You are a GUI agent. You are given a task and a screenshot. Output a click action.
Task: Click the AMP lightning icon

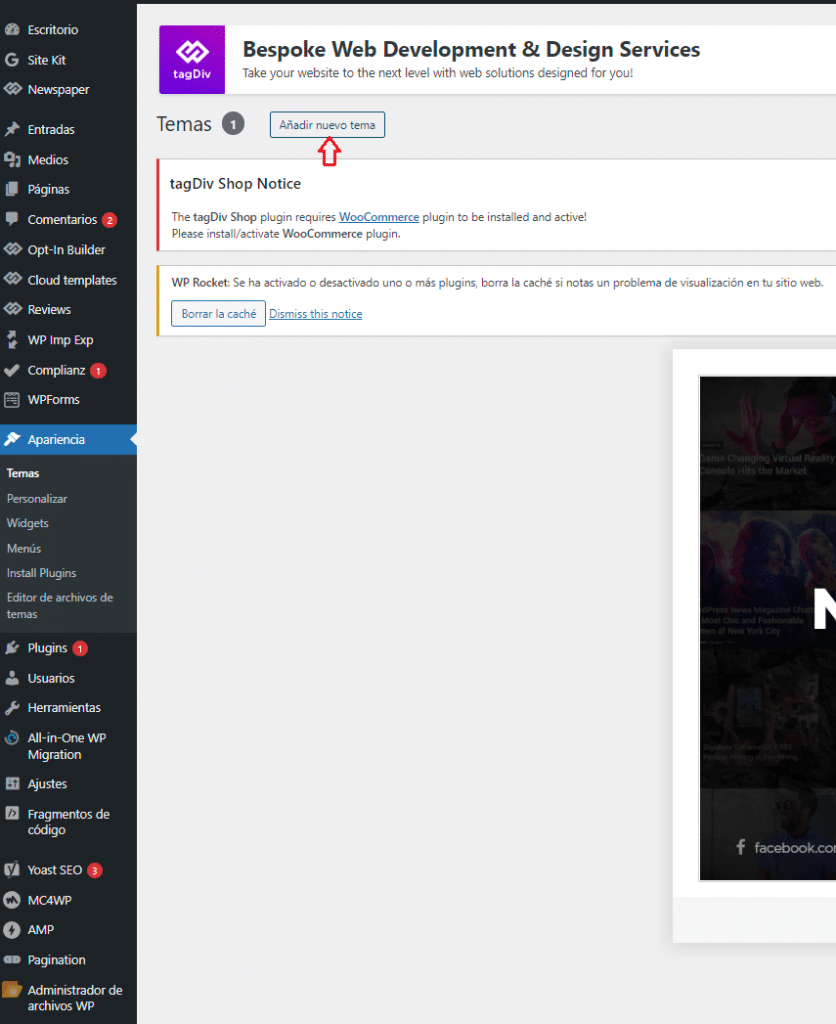point(12,930)
